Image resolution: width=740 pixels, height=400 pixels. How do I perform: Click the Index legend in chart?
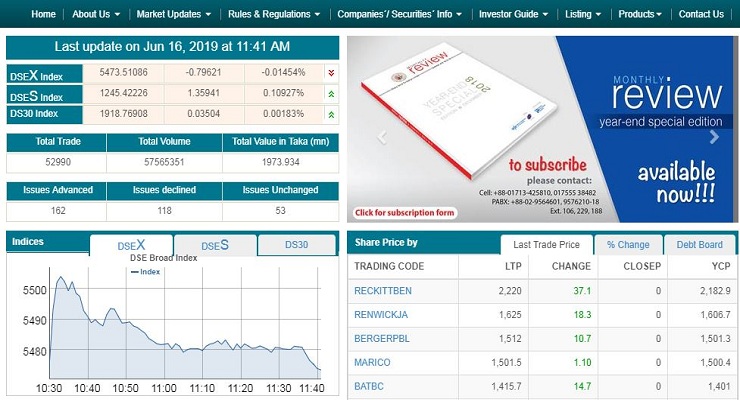tap(145, 272)
